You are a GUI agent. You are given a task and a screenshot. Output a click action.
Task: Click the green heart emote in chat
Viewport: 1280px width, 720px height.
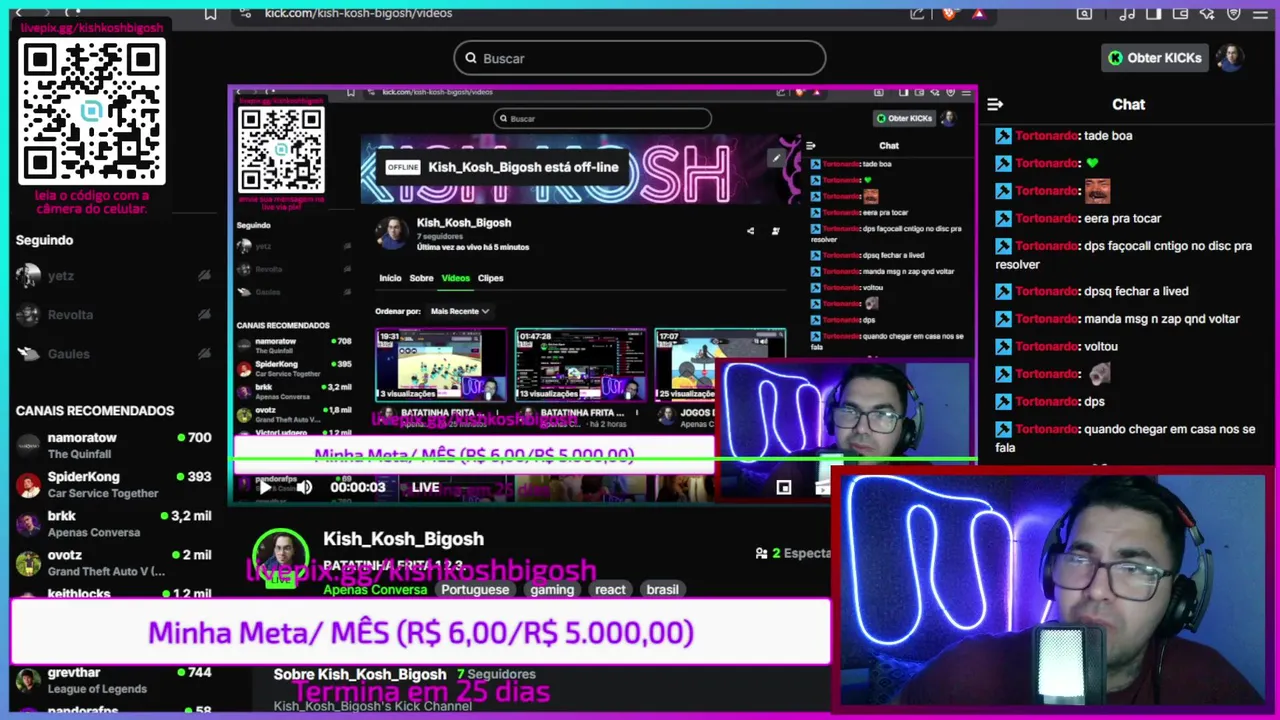pyautogui.click(x=1092, y=163)
